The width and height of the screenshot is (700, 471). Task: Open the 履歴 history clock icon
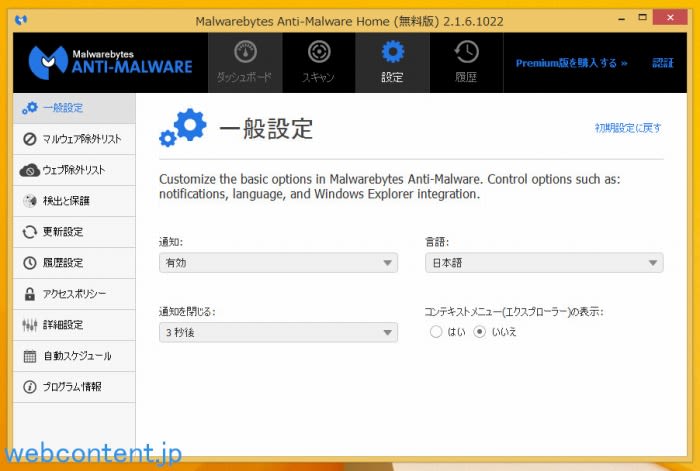[x=466, y=52]
